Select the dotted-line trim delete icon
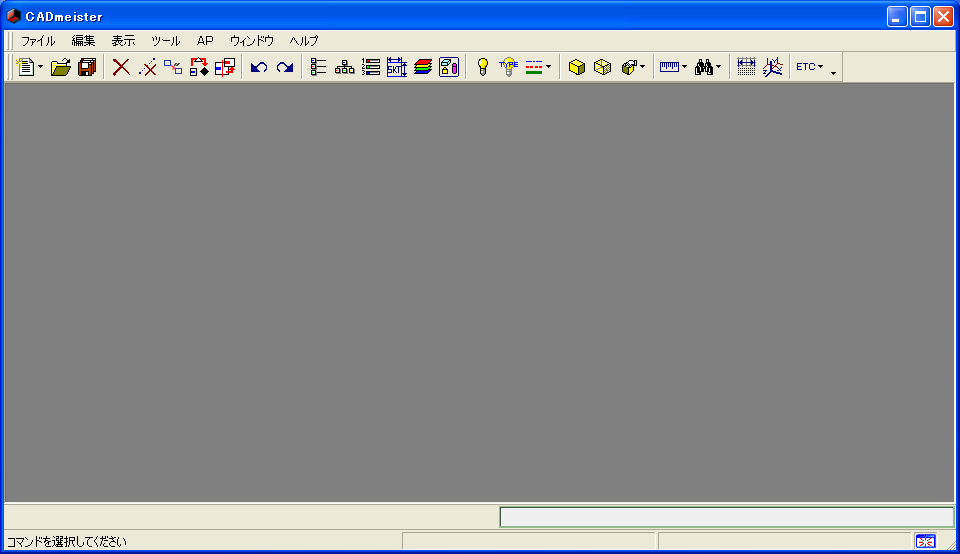The image size is (960, 554). pyautogui.click(x=147, y=67)
